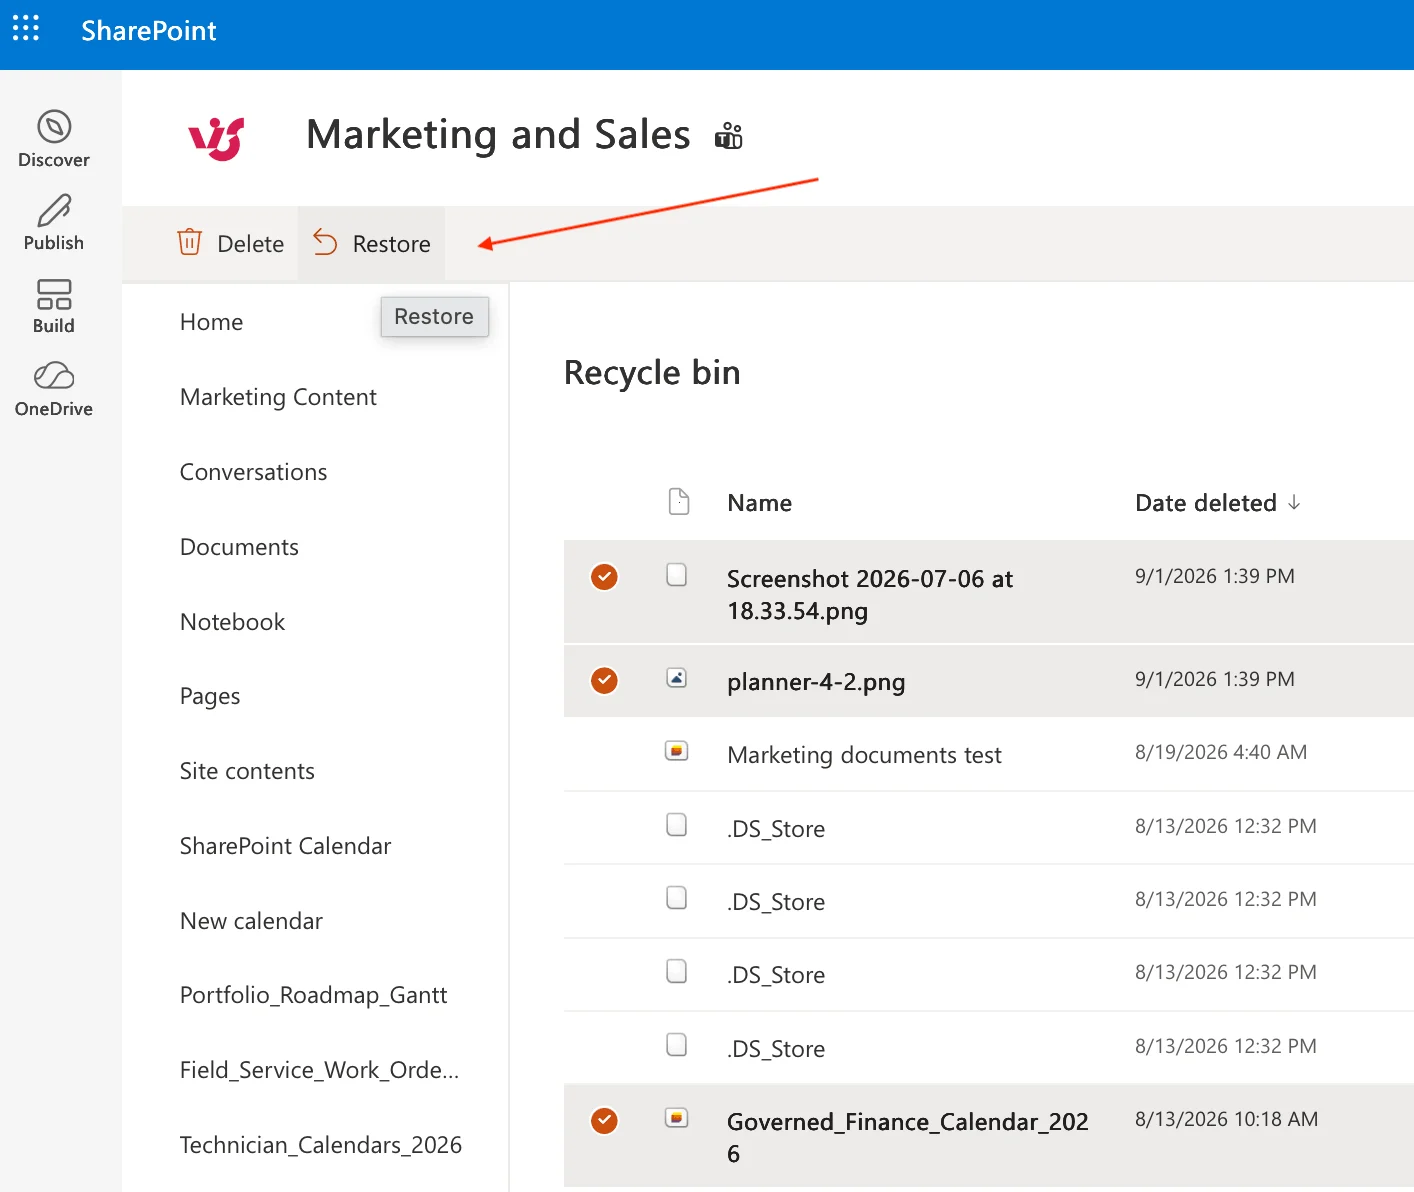Sort by Date deleted column
1414x1192 pixels.
pyautogui.click(x=1217, y=503)
